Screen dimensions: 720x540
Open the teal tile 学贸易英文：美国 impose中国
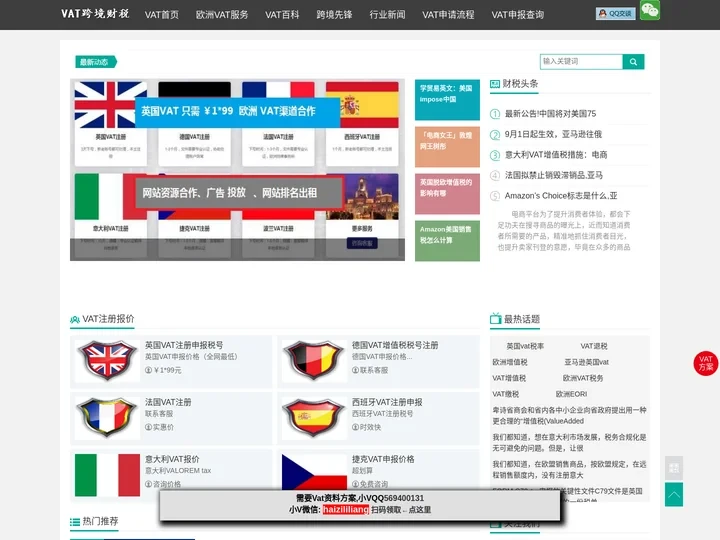[x=447, y=100]
